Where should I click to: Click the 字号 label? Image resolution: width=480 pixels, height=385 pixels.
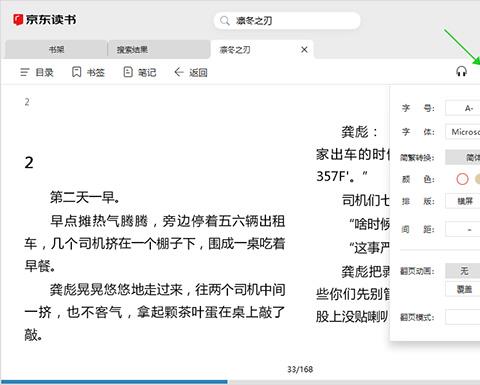pyautogui.click(x=418, y=108)
